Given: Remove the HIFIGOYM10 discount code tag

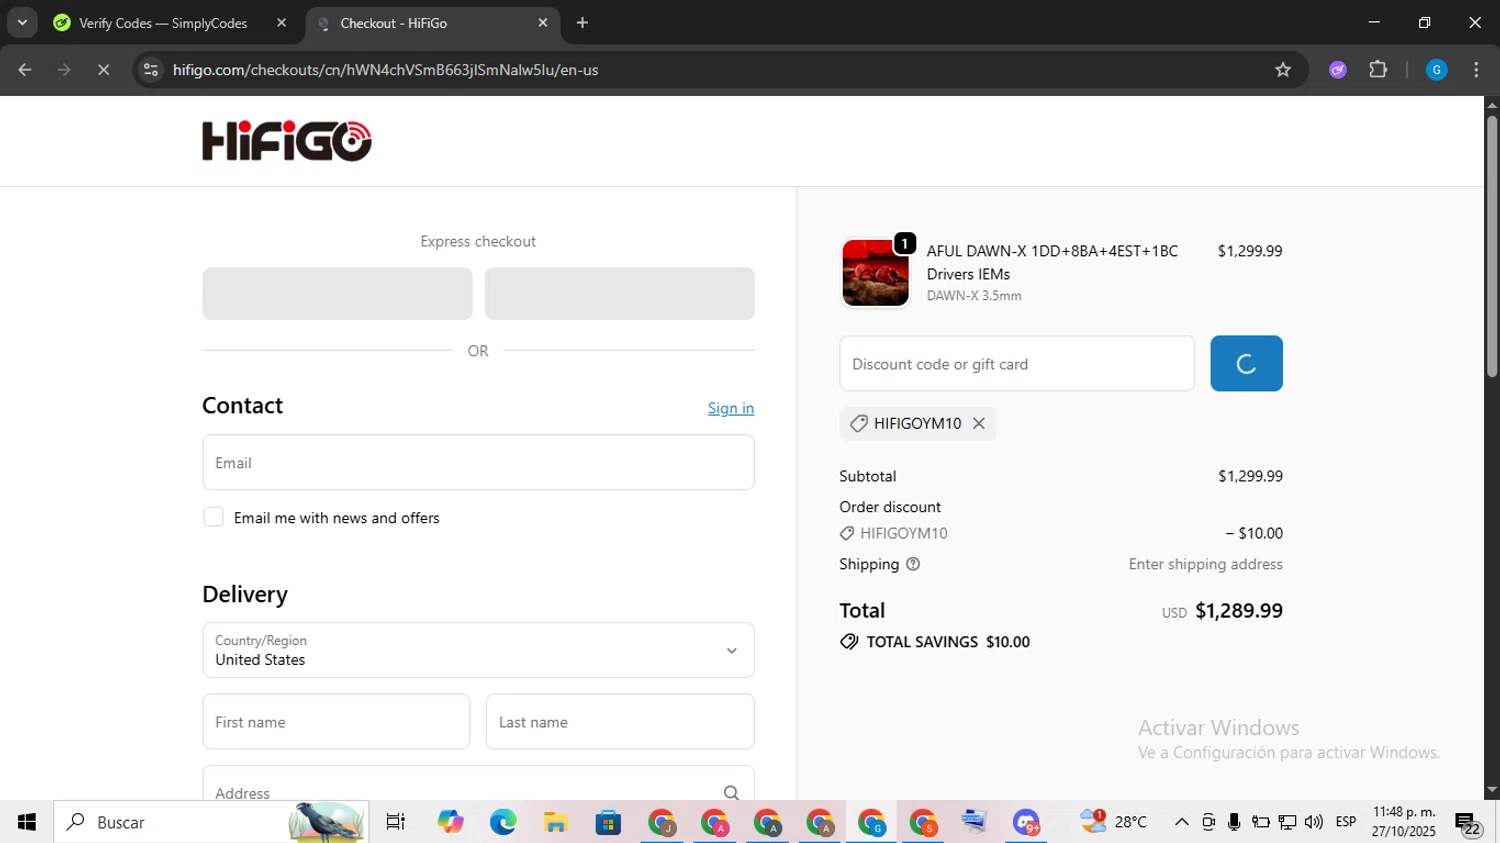Looking at the screenshot, I should tap(979, 423).
